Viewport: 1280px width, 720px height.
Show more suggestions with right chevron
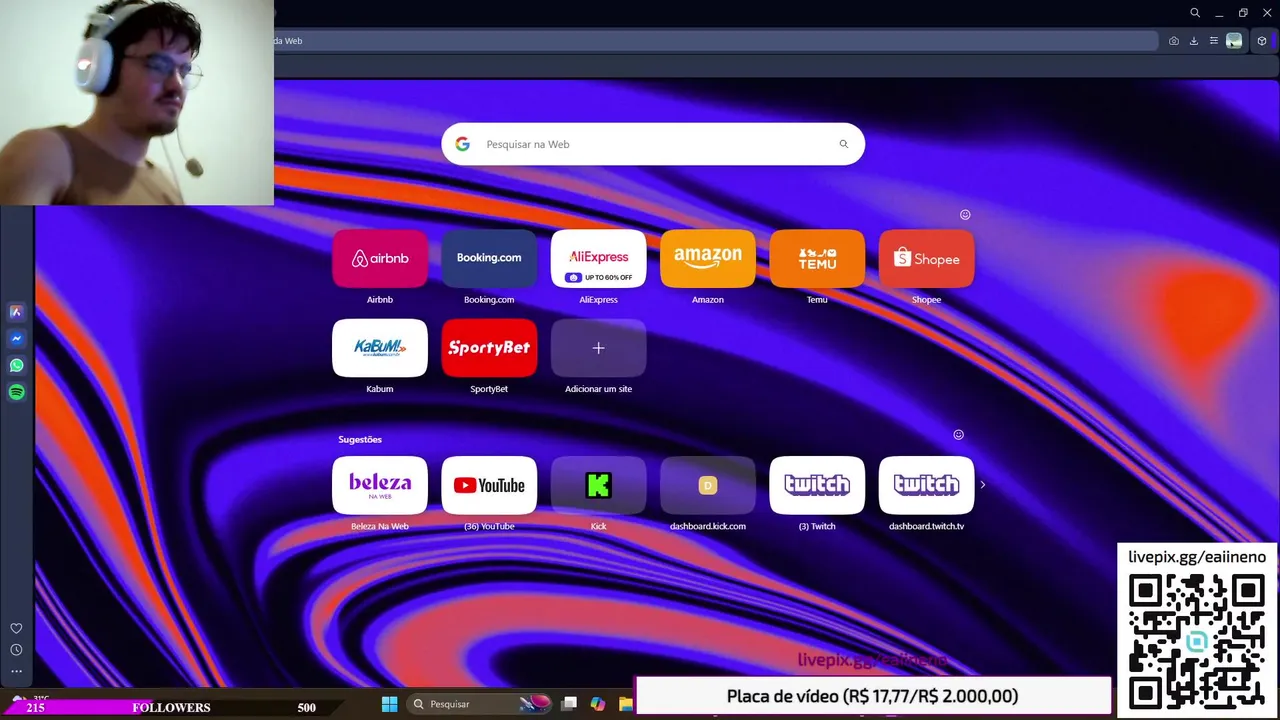tap(982, 485)
